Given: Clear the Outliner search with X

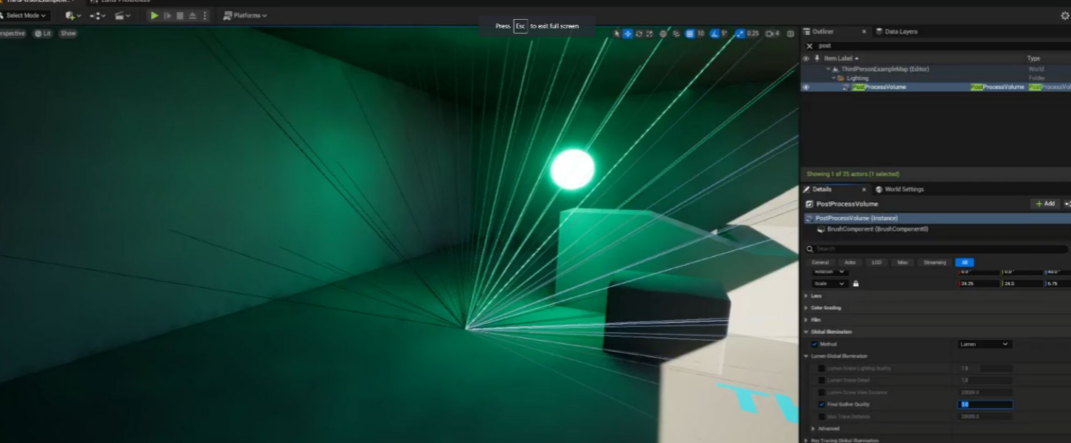Looking at the screenshot, I should pyautogui.click(x=809, y=46).
